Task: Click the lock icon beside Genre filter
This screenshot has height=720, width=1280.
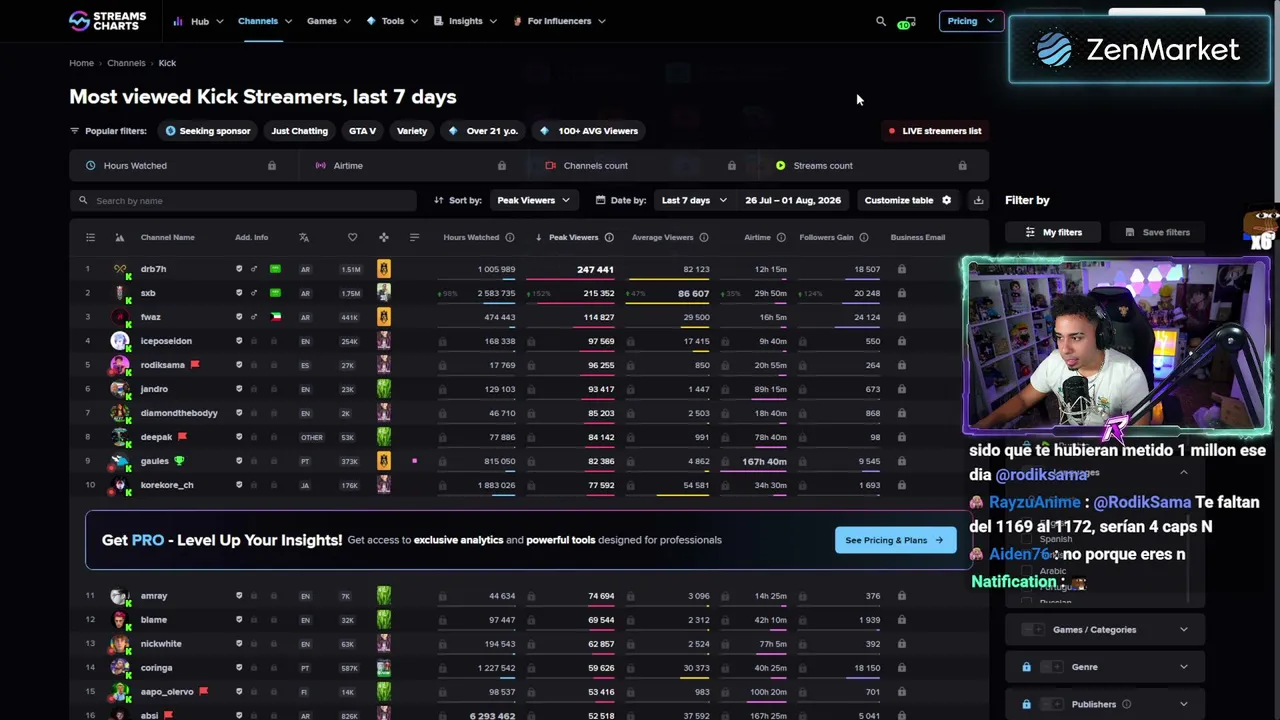Action: point(1026,667)
